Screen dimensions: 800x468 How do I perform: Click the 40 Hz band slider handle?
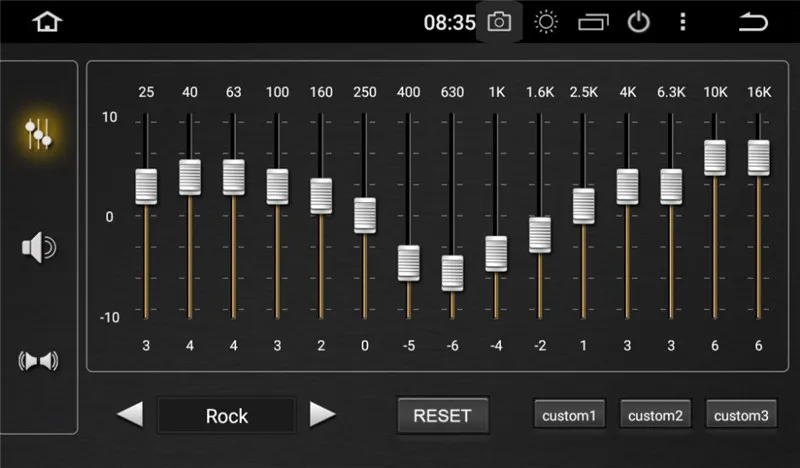coord(190,177)
